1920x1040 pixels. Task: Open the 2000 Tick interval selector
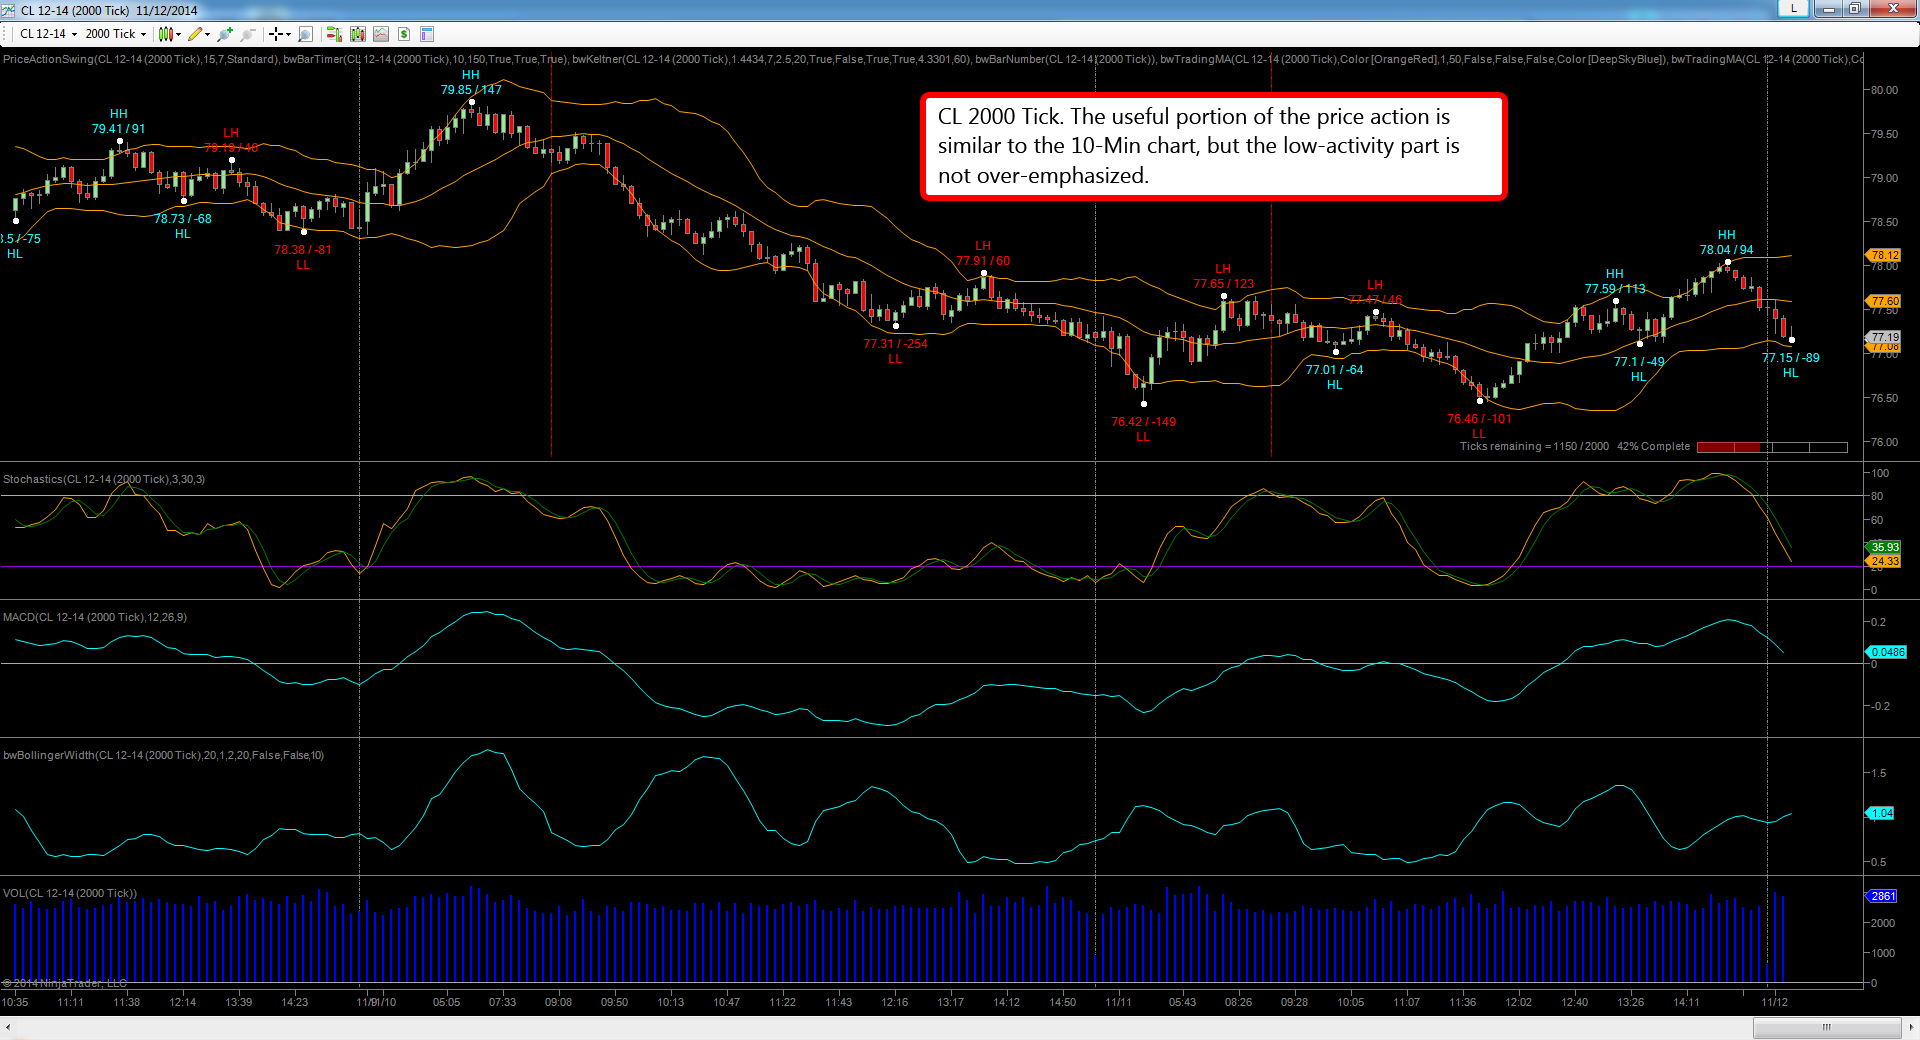[x=116, y=34]
